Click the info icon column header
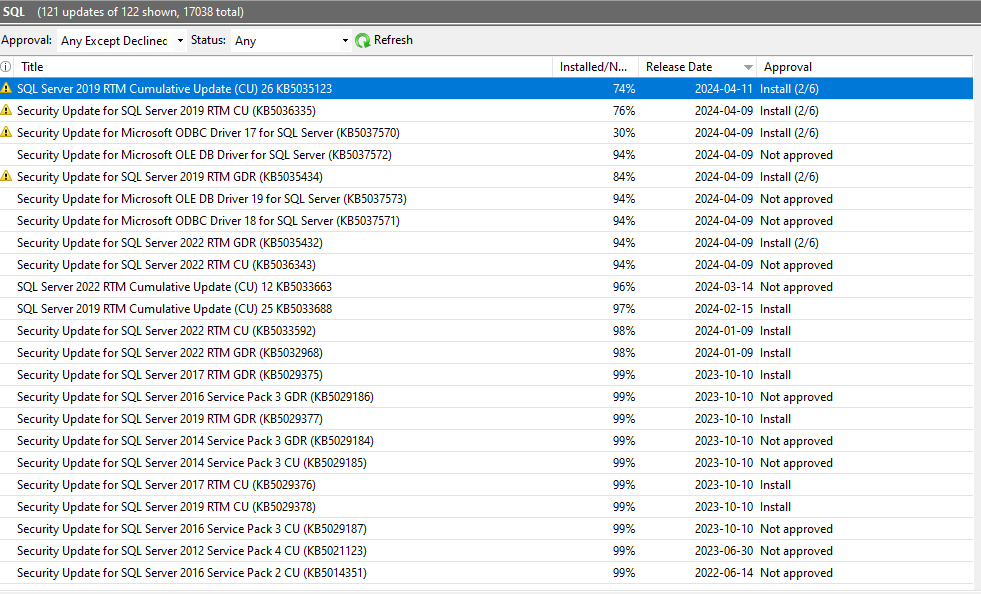981x594 pixels. 6,66
